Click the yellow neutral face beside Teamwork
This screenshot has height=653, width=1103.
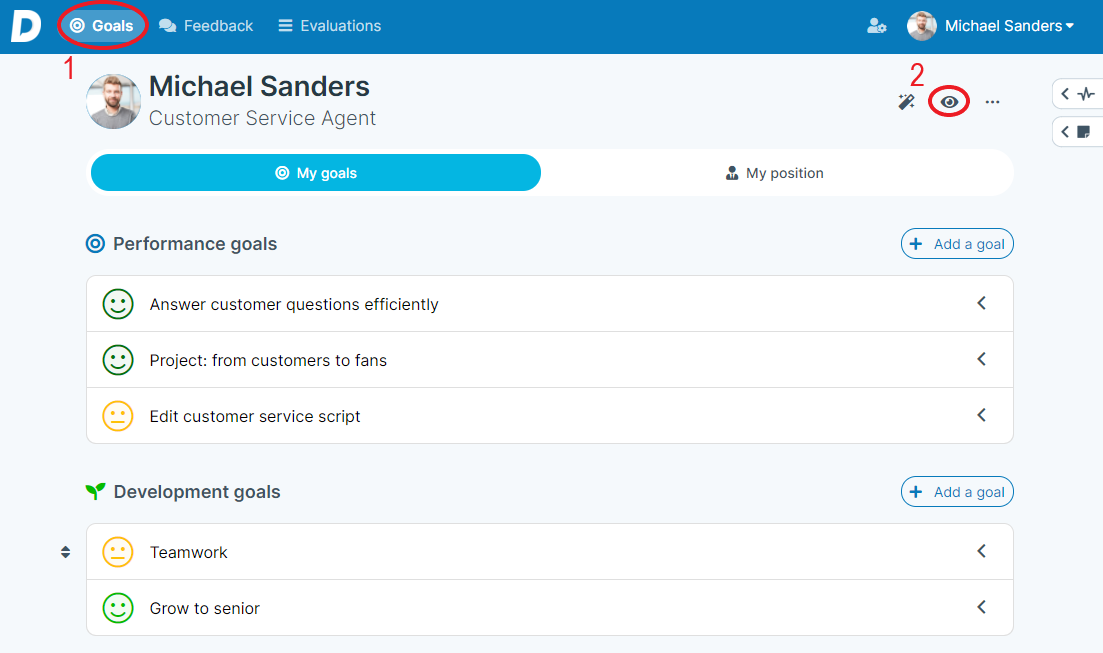click(117, 552)
